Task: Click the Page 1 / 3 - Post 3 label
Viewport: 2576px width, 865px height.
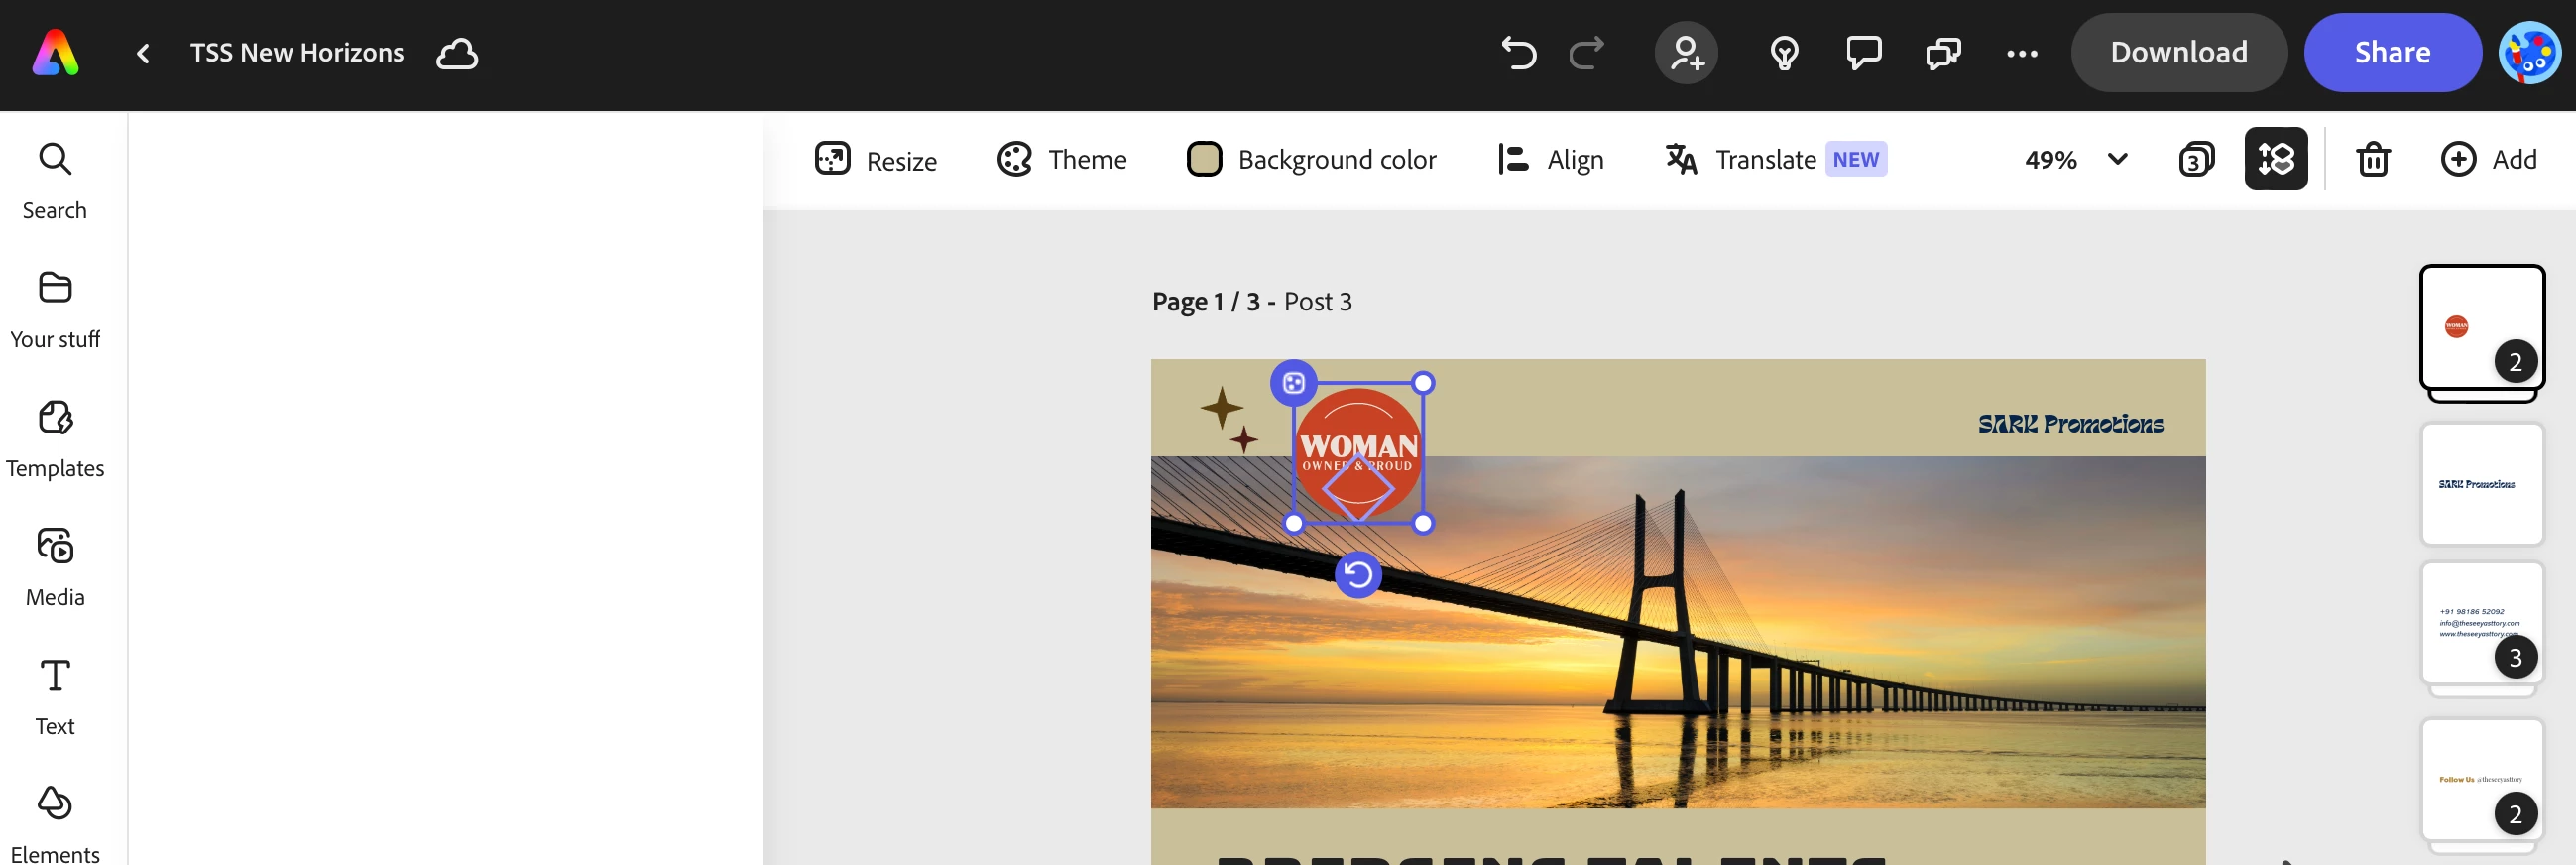Action: [x=1252, y=302]
